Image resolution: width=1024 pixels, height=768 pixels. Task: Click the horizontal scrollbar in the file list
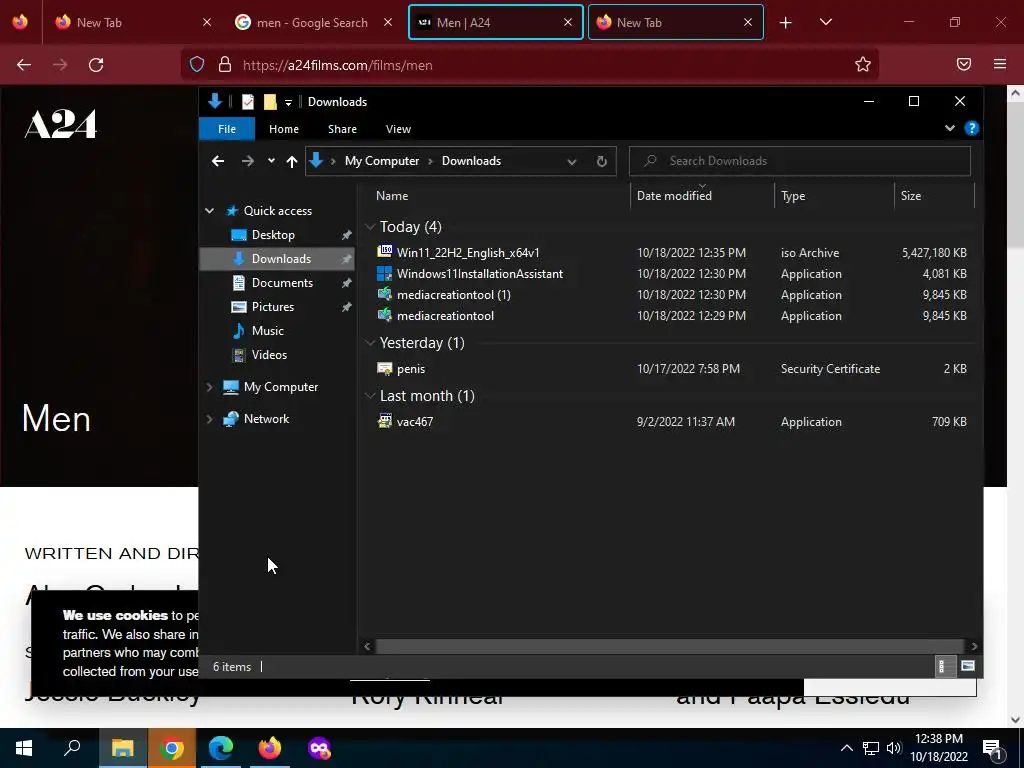tap(670, 646)
